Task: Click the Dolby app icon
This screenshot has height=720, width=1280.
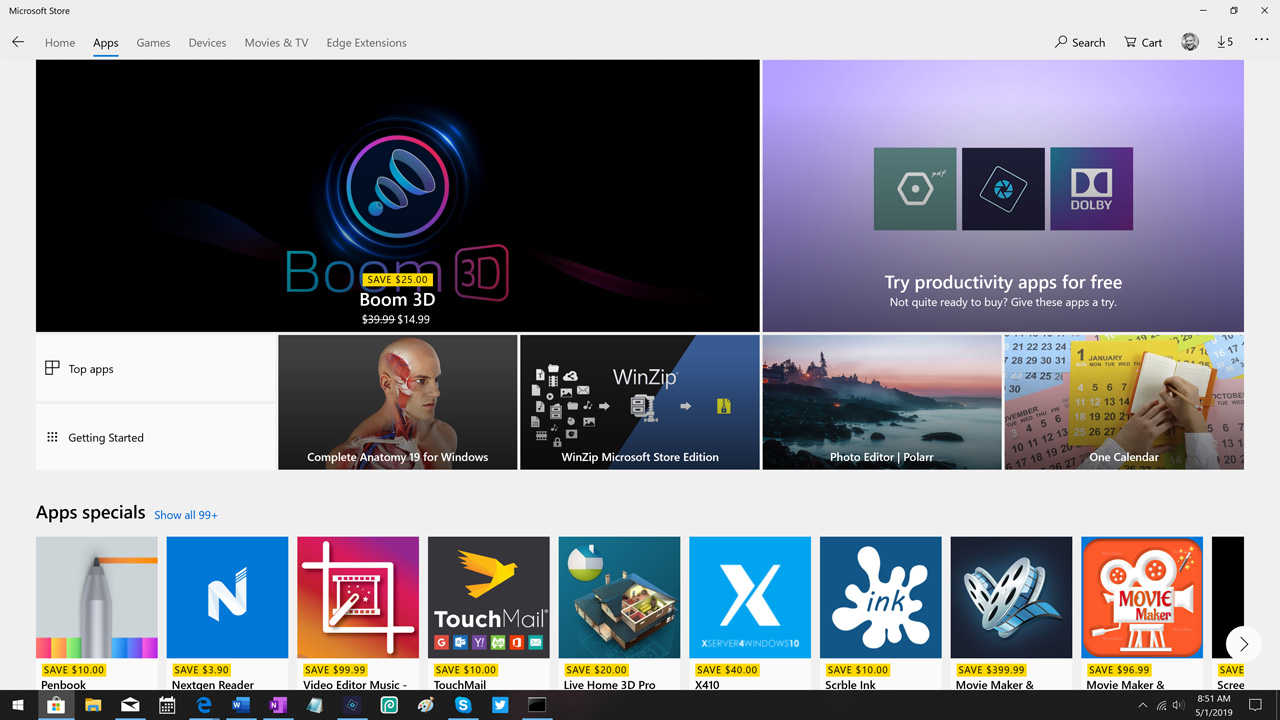Action: point(1091,189)
